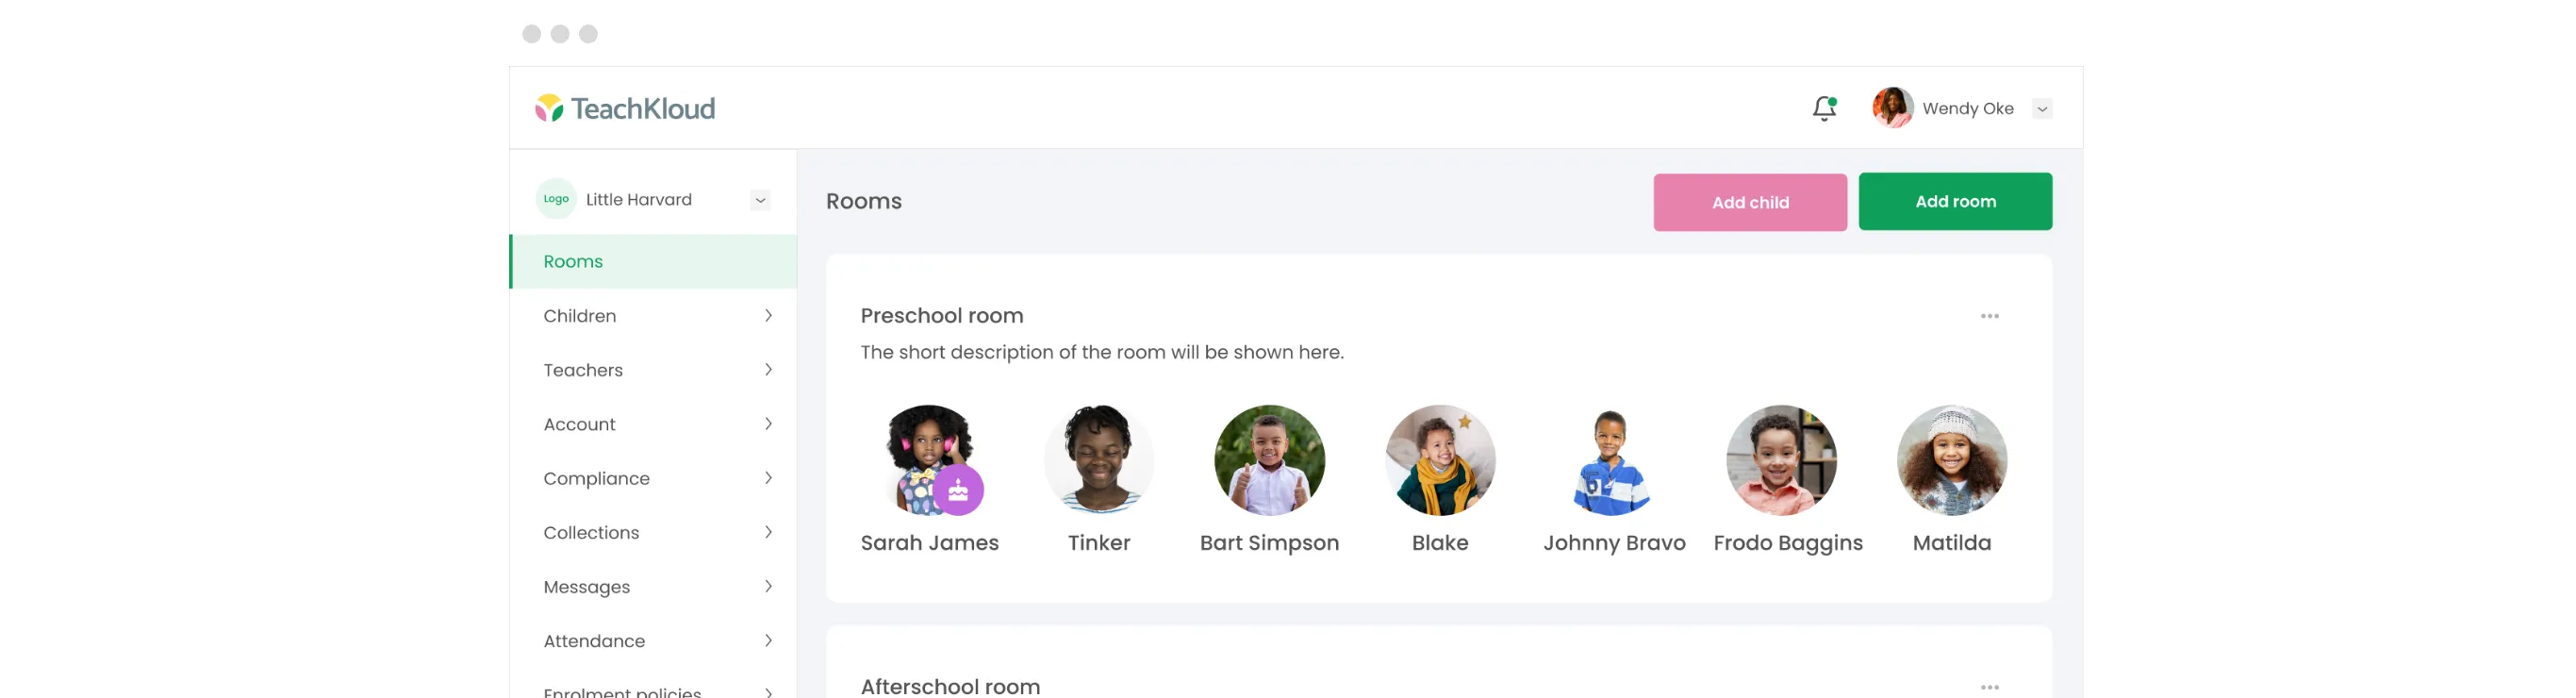Select Rooms in the sidebar
This screenshot has height=698, width=2576.
(x=653, y=262)
